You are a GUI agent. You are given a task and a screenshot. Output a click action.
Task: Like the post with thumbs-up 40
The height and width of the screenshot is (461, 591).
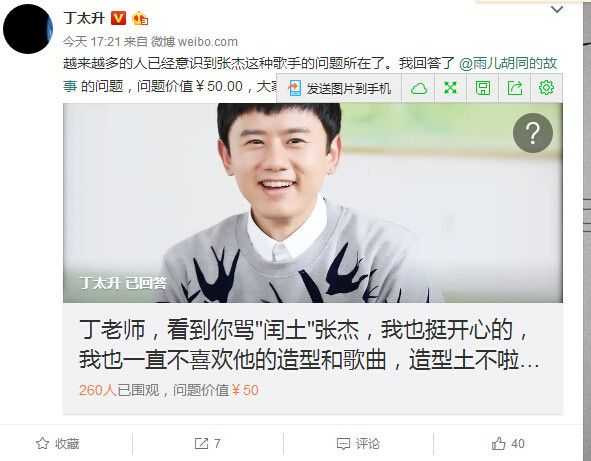pos(508,444)
